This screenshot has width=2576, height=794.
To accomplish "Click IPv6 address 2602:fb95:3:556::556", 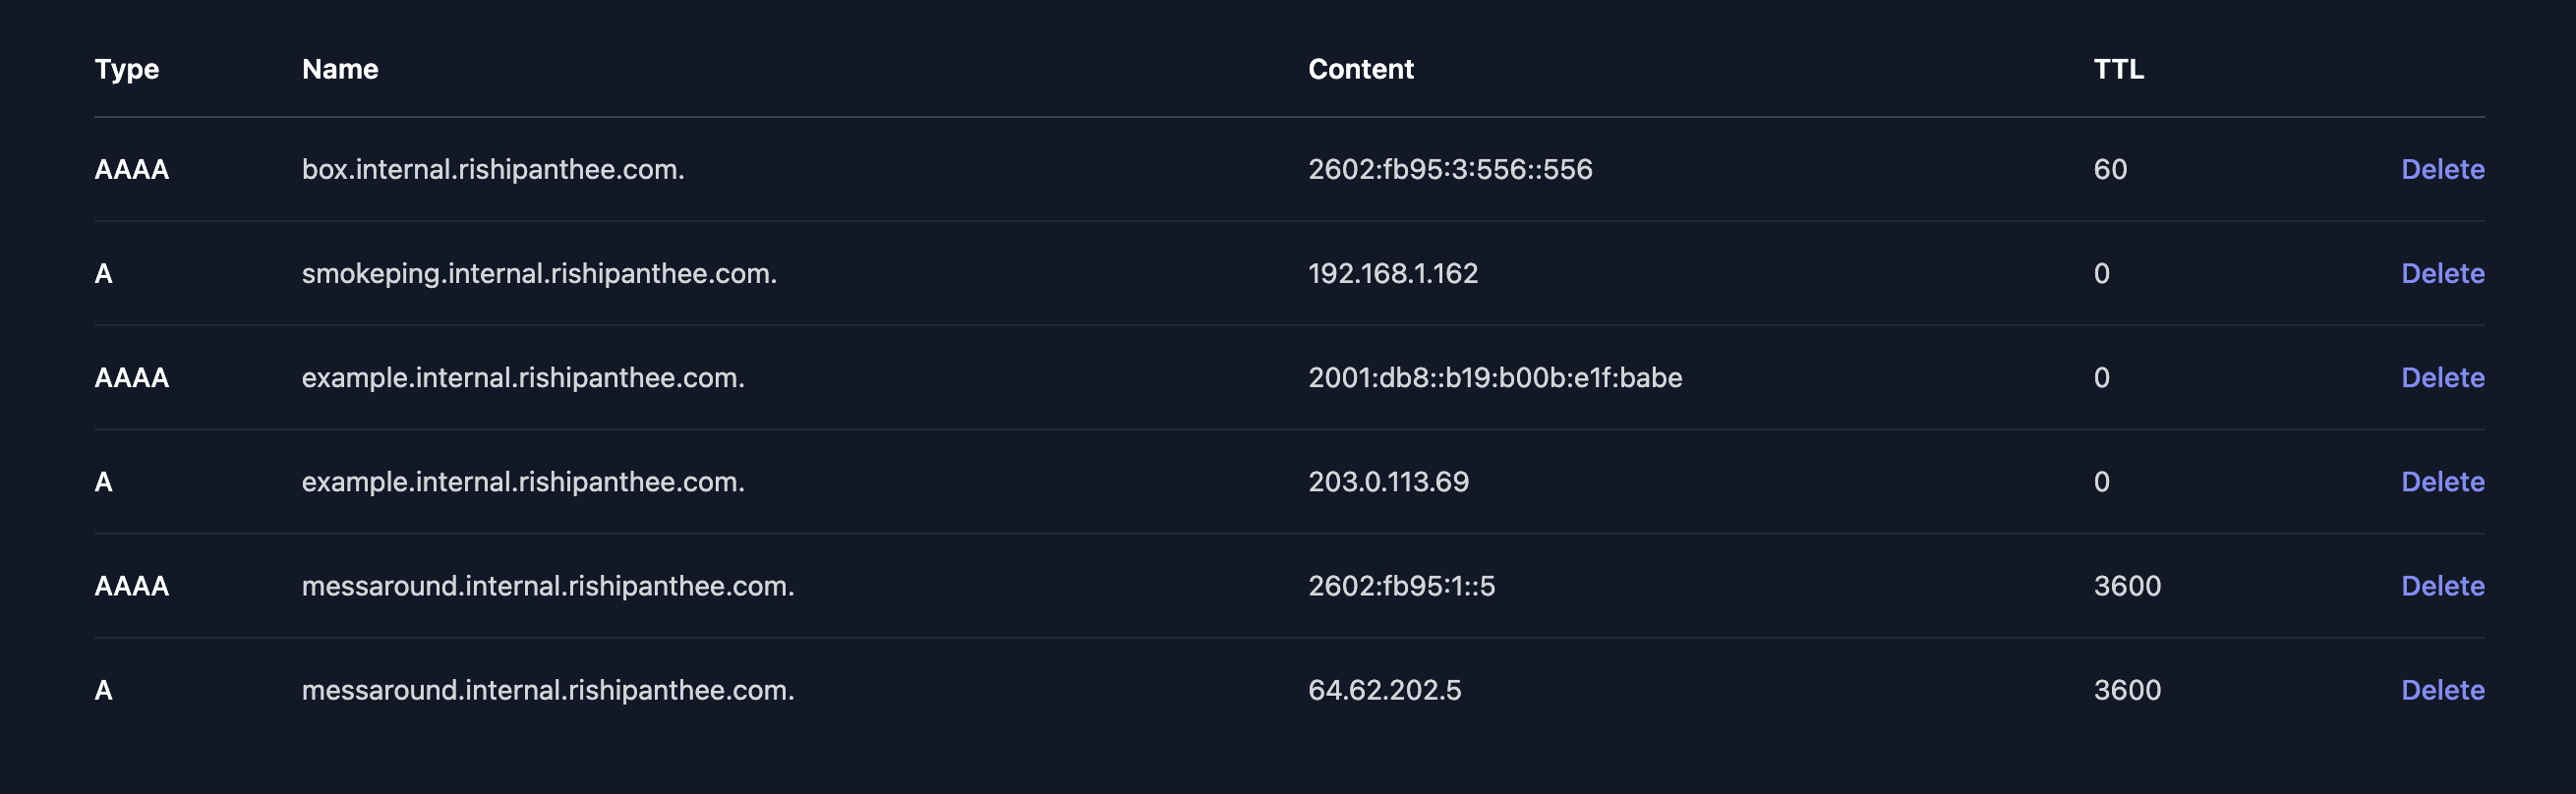I will click(1450, 169).
